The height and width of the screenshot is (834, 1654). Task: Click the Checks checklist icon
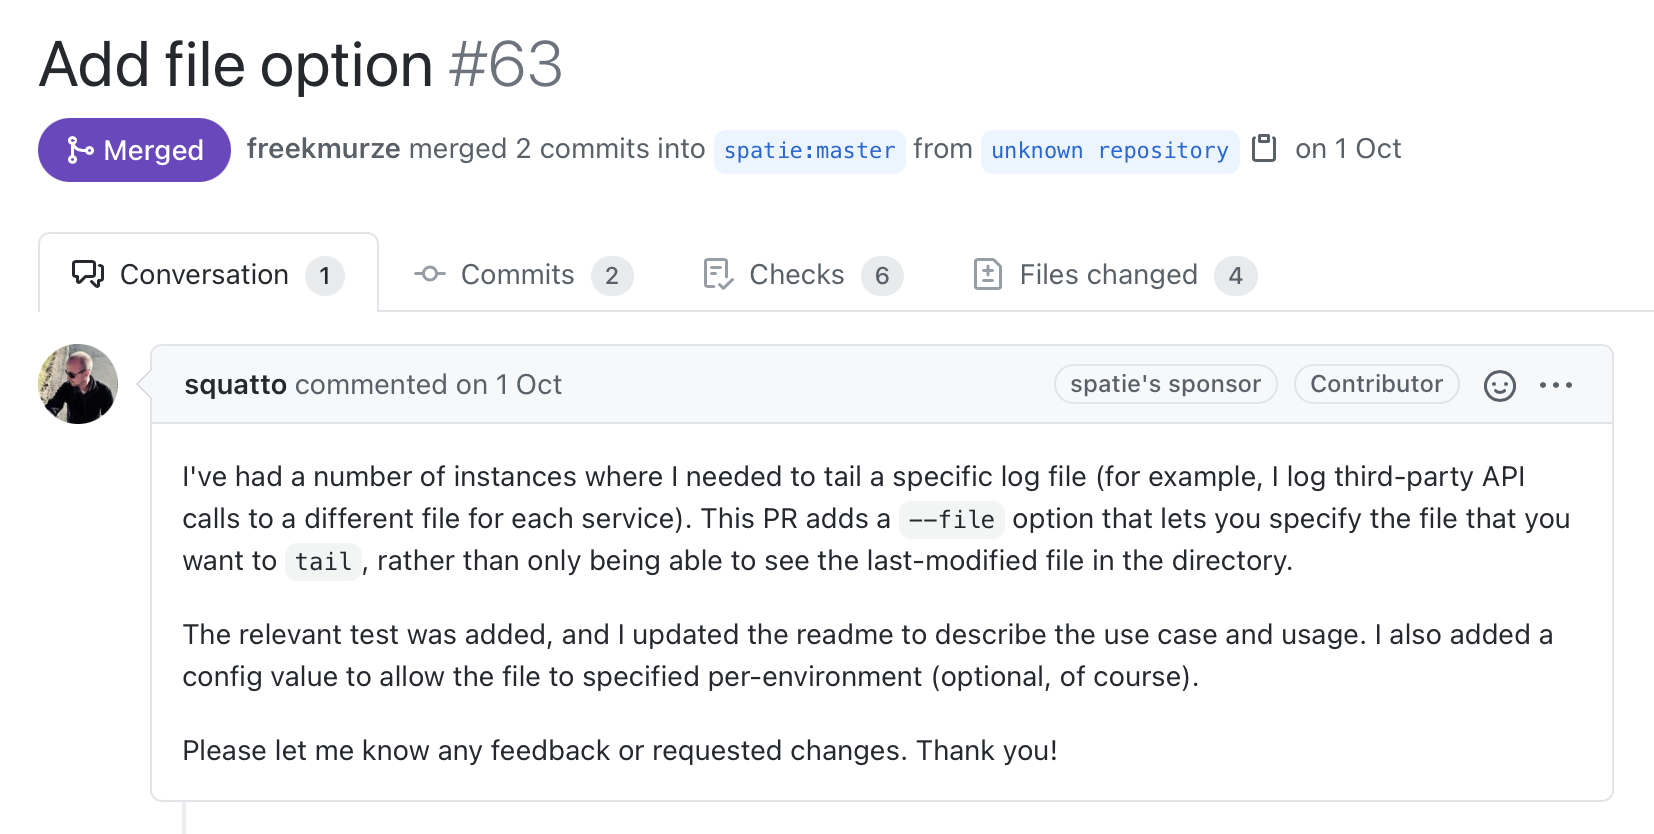[718, 274]
